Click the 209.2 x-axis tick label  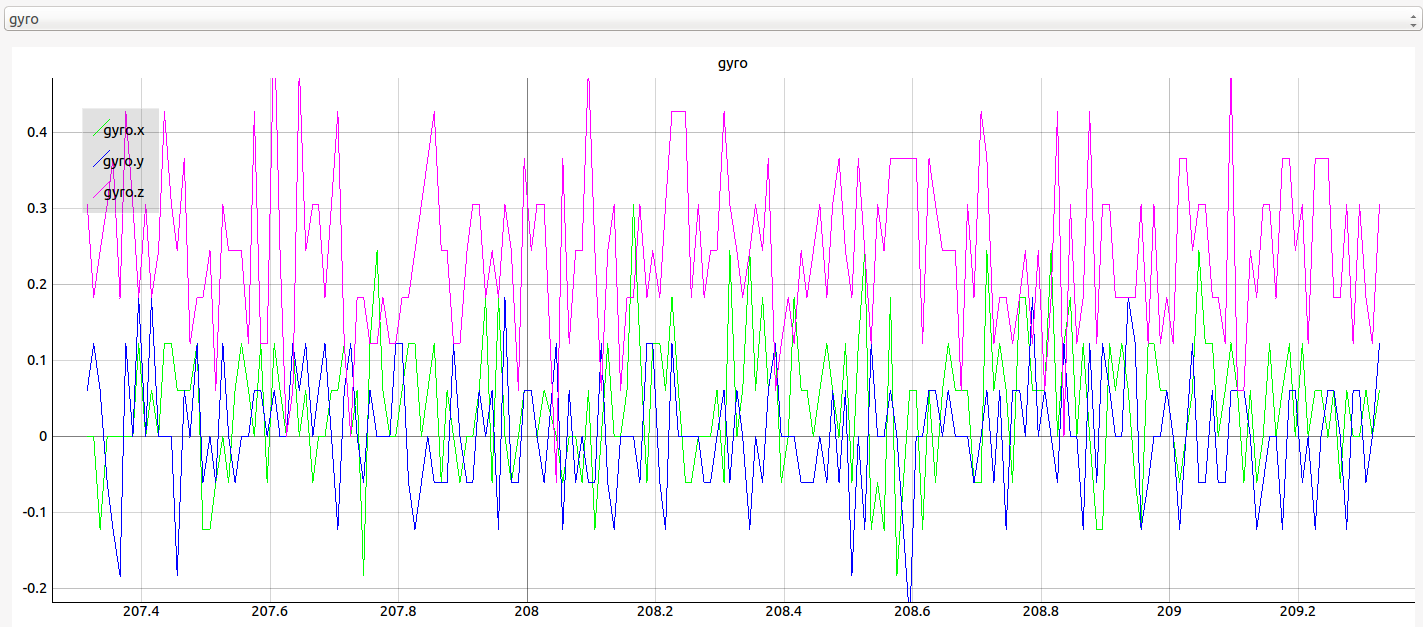click(1297, 612)
